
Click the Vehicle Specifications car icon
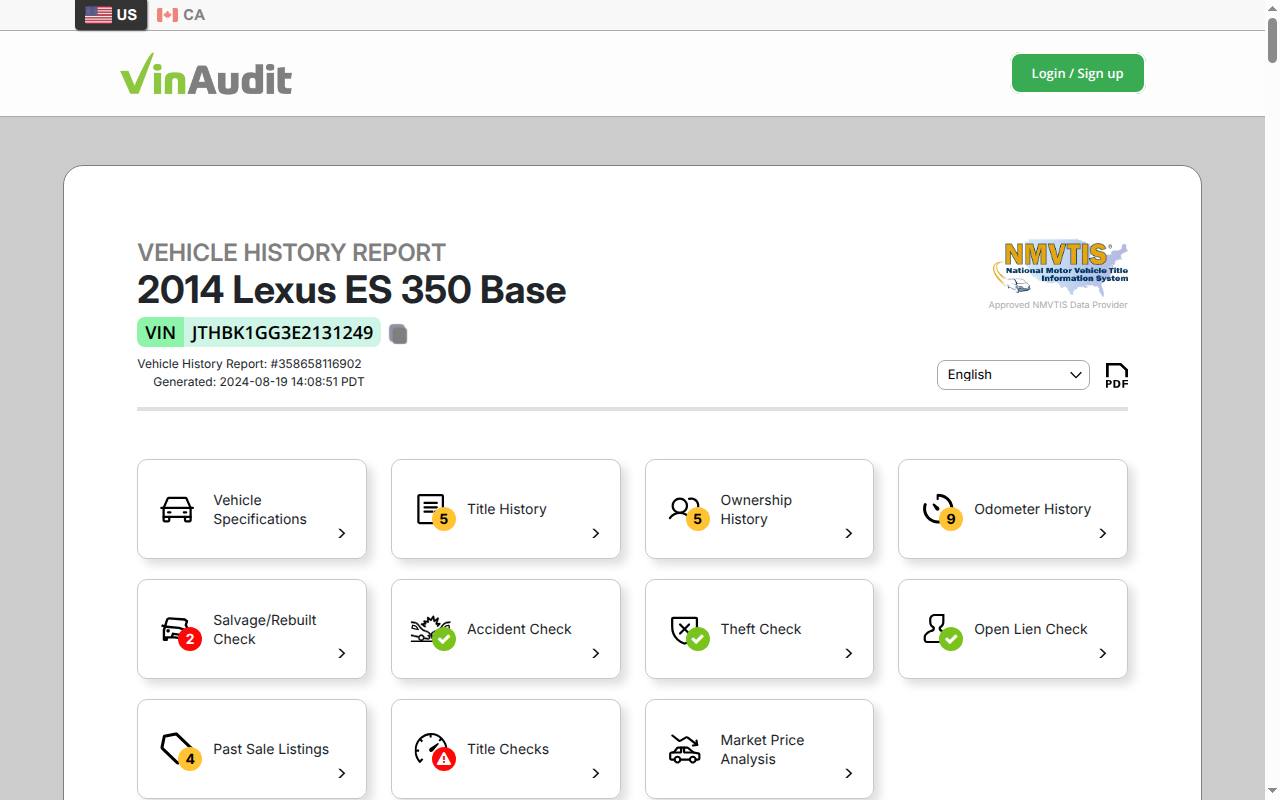click(x=177, y=509)
